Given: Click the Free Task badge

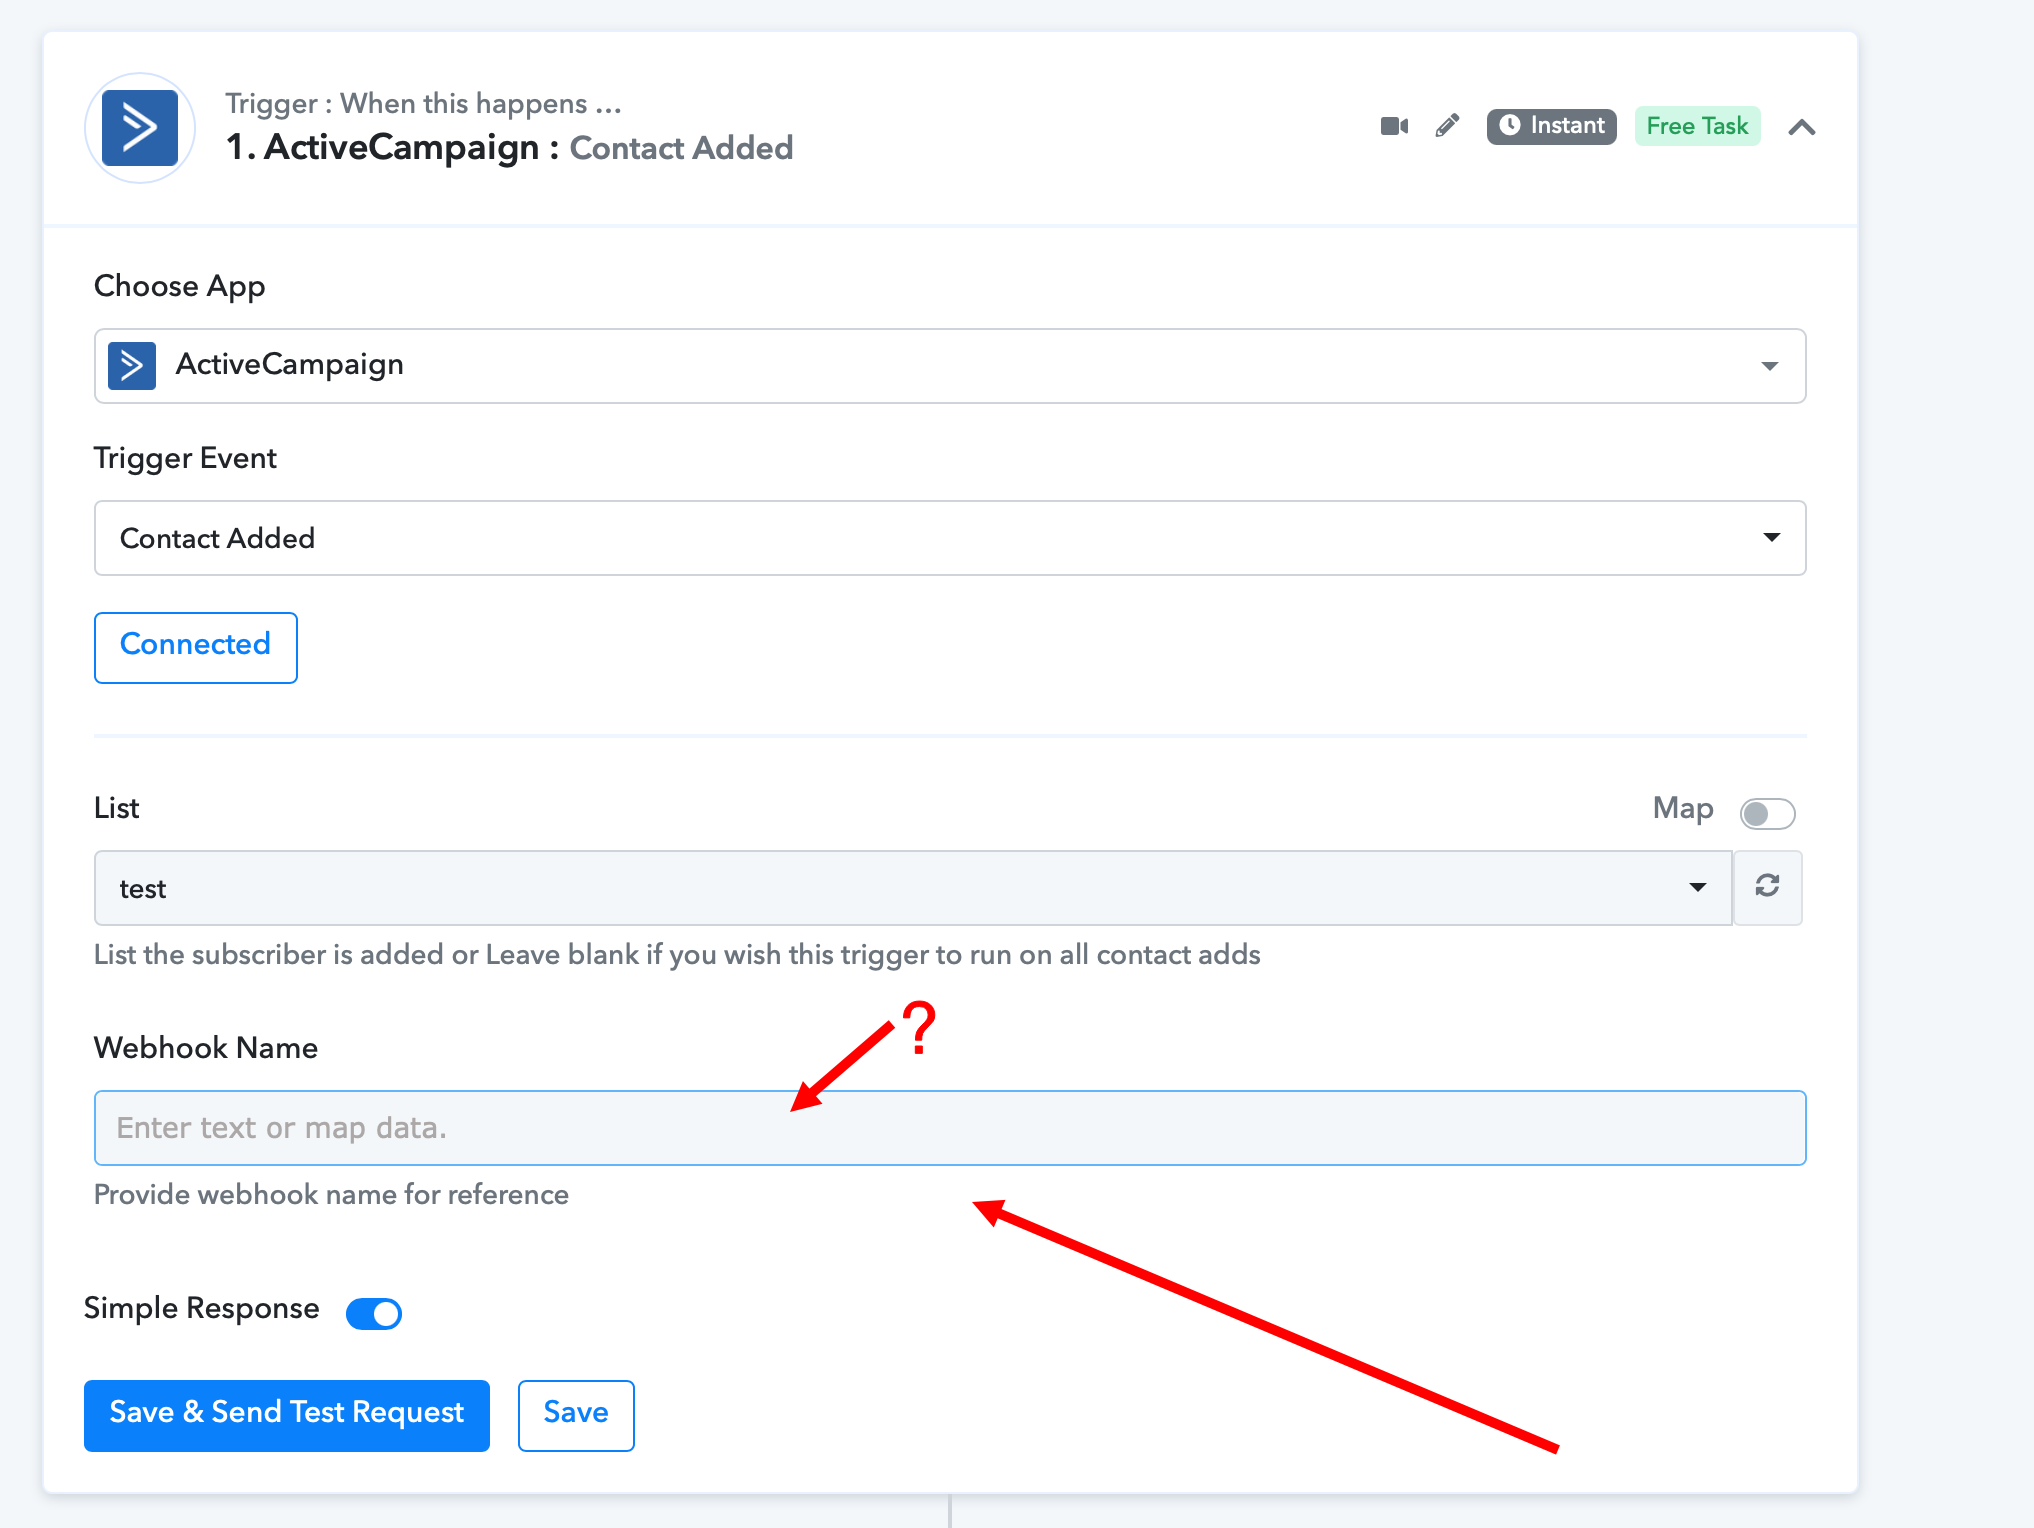Looking at the screenshot, I should [x=1697, y=126].
